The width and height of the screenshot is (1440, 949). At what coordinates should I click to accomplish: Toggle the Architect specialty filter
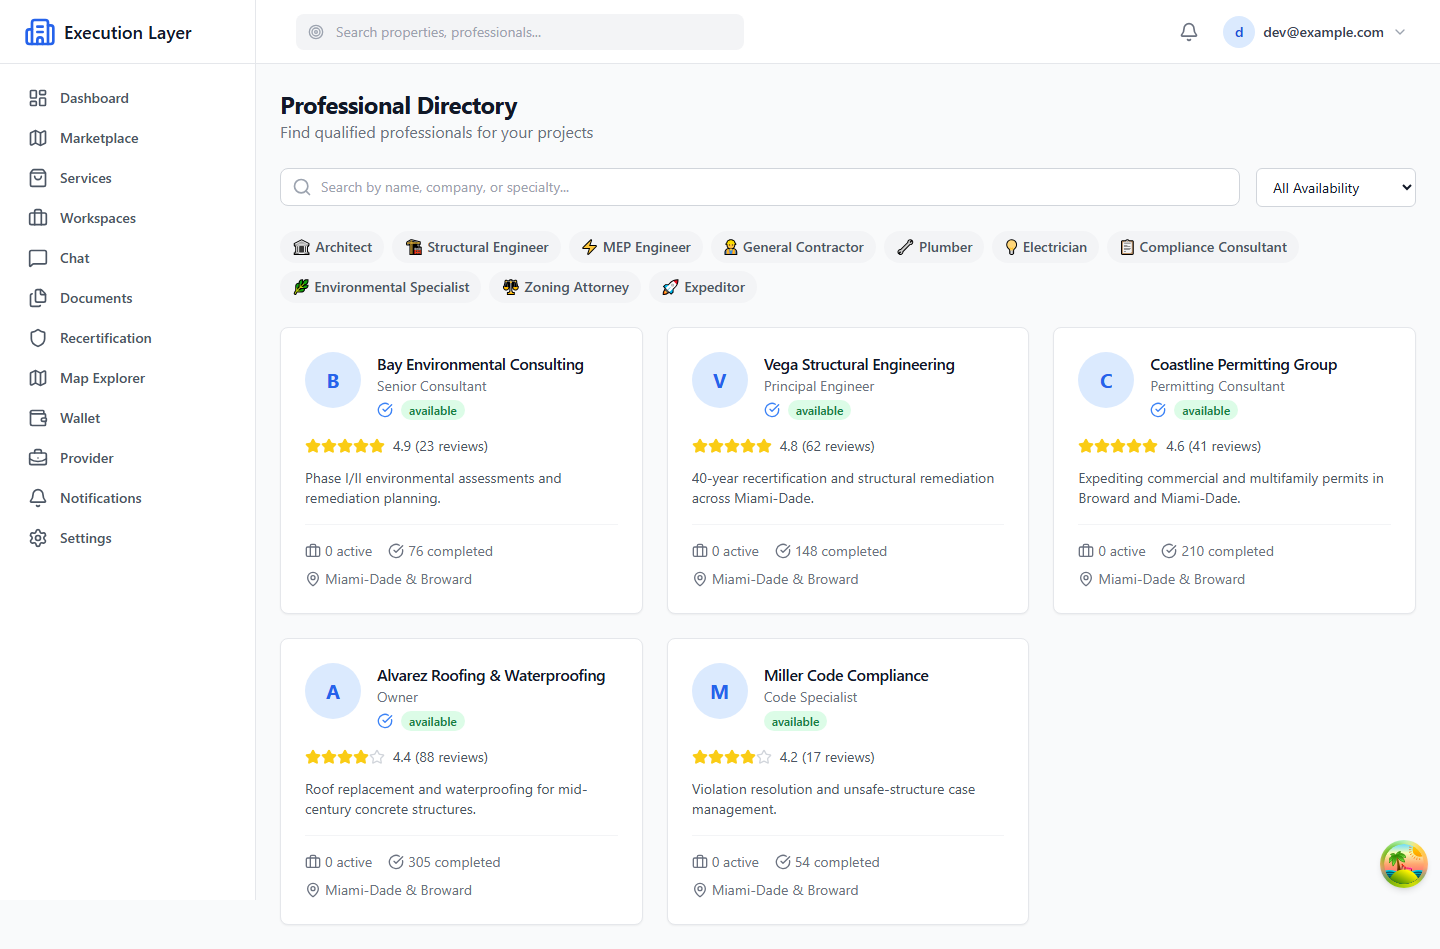click(333, 247)
